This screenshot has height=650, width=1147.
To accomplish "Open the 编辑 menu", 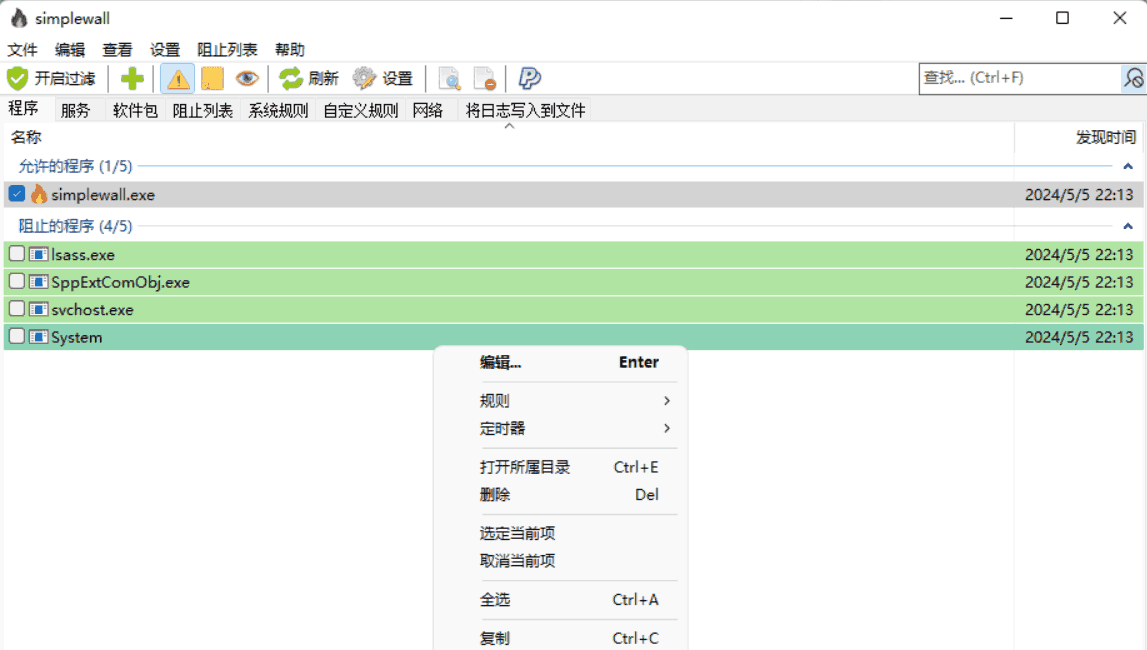I will coord(70,50).
